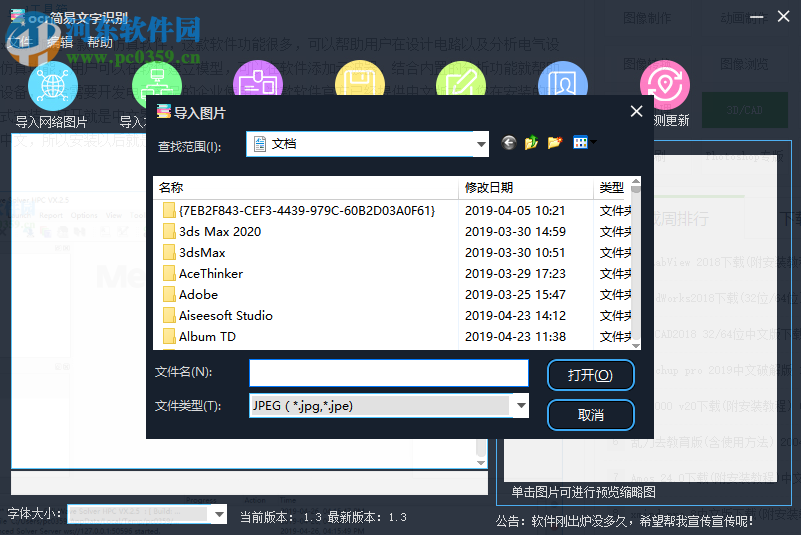Click the pink check-update icon
Viewport: 801px width, 535px height.
(x=665, y=85)
